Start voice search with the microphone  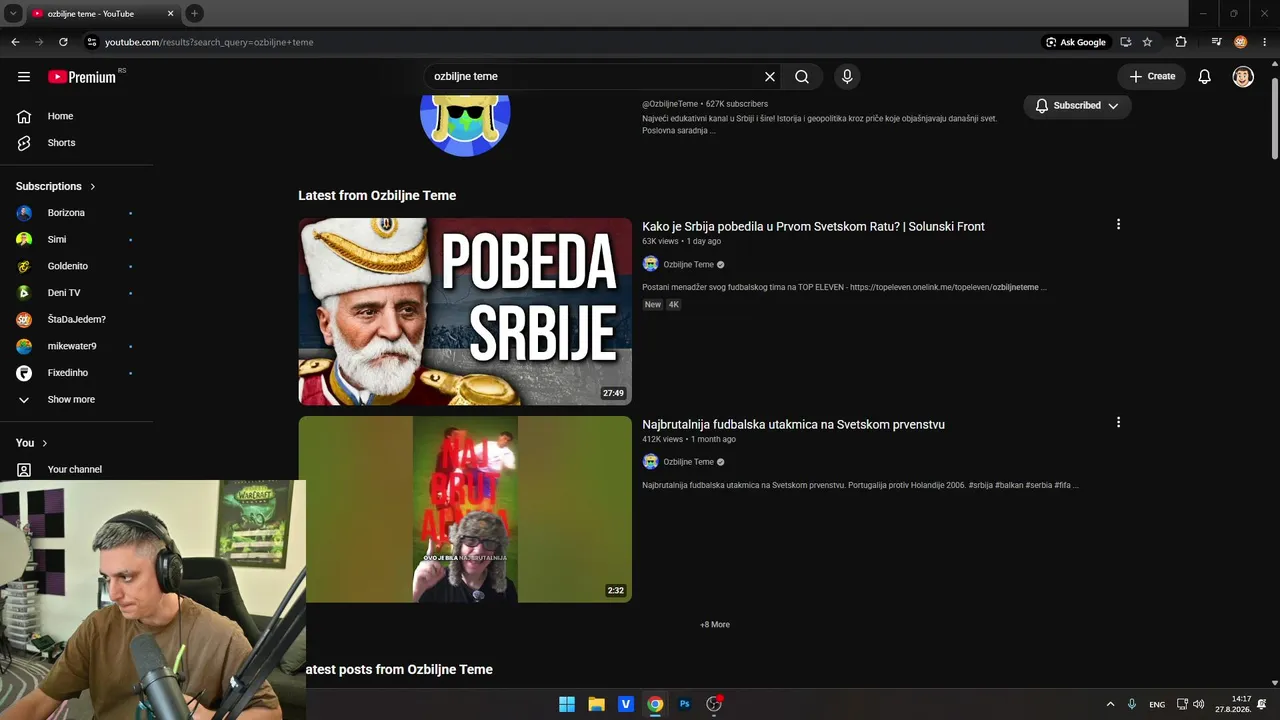[847, 77]
